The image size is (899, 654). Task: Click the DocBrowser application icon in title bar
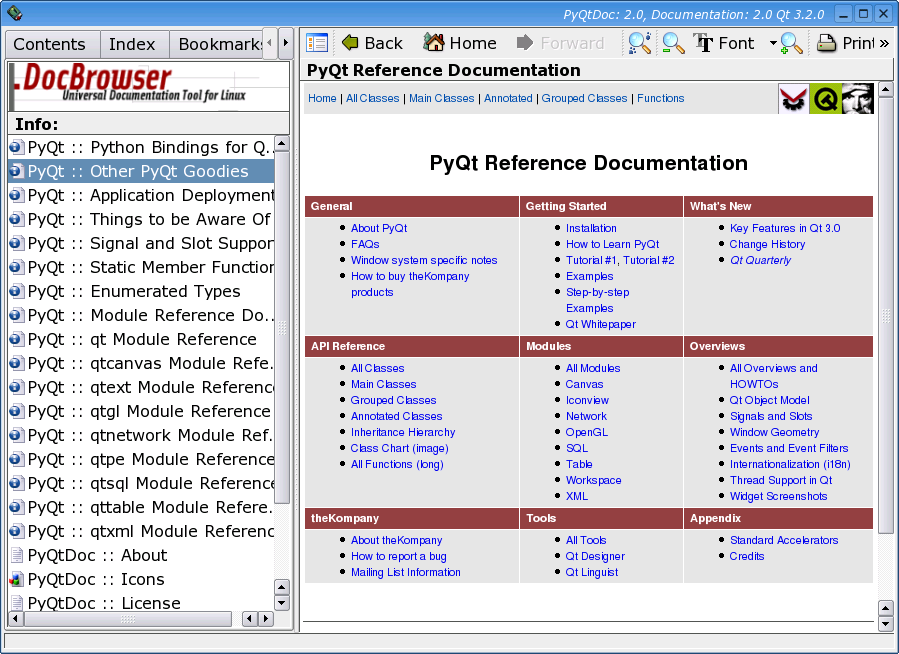tap(14, 13)
